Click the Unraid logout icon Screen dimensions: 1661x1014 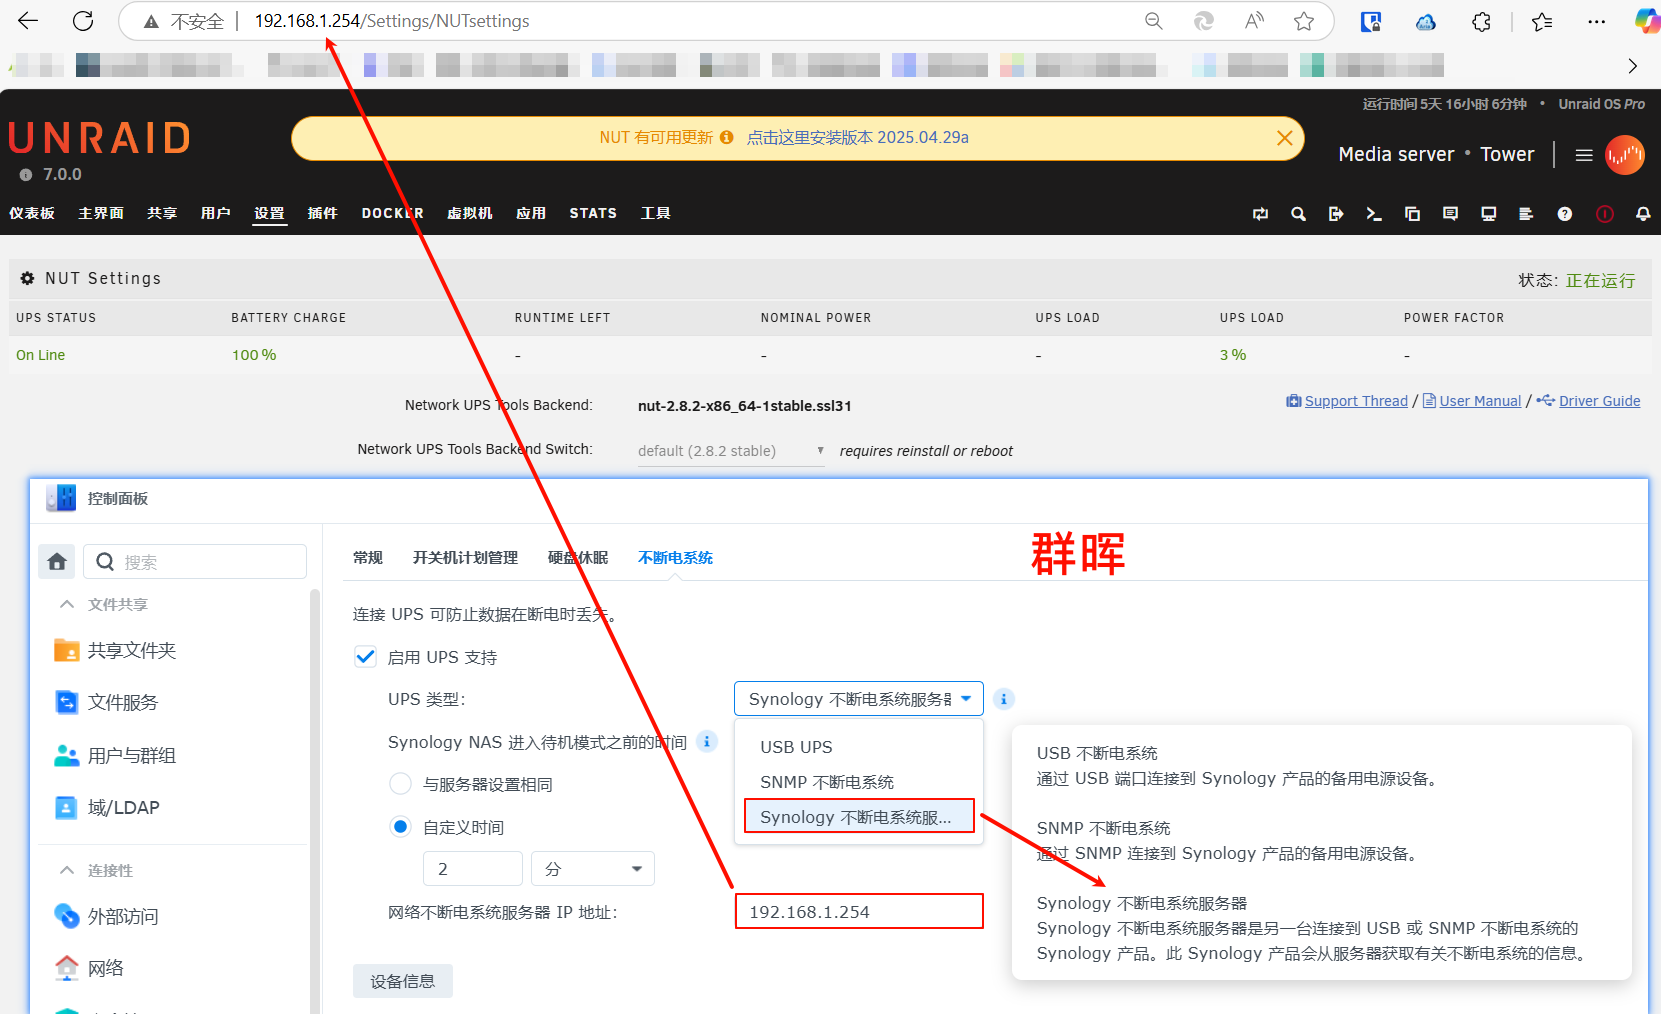tap(1336, 214)
